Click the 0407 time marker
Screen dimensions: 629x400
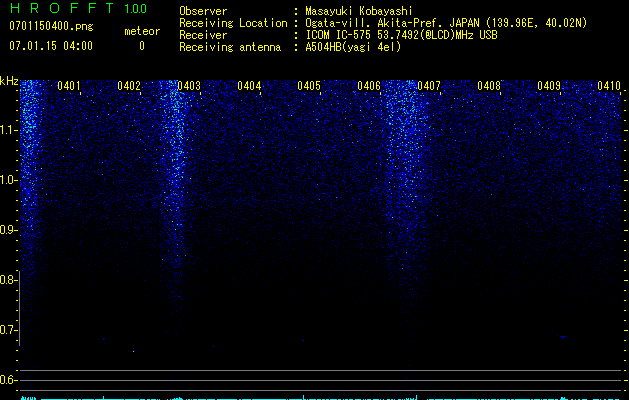[x=429, y=86]
